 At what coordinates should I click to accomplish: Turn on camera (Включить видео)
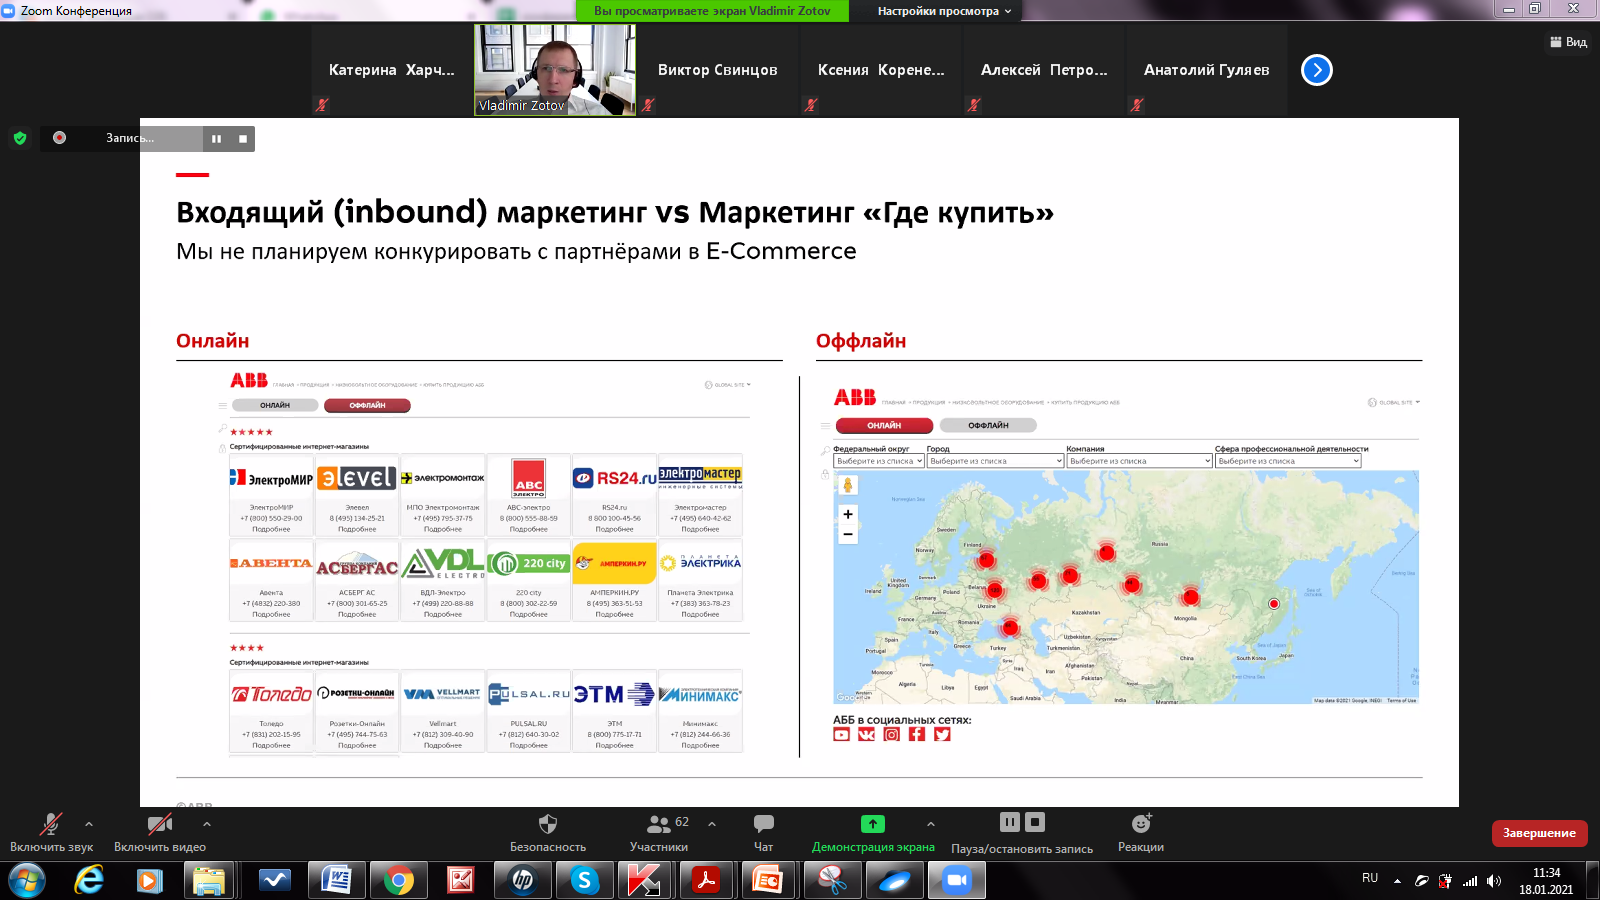click(x=159, y=825)
